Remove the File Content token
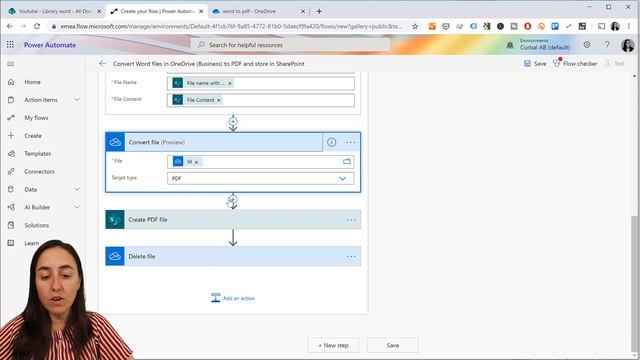The image size is (640, 360). 219,100
